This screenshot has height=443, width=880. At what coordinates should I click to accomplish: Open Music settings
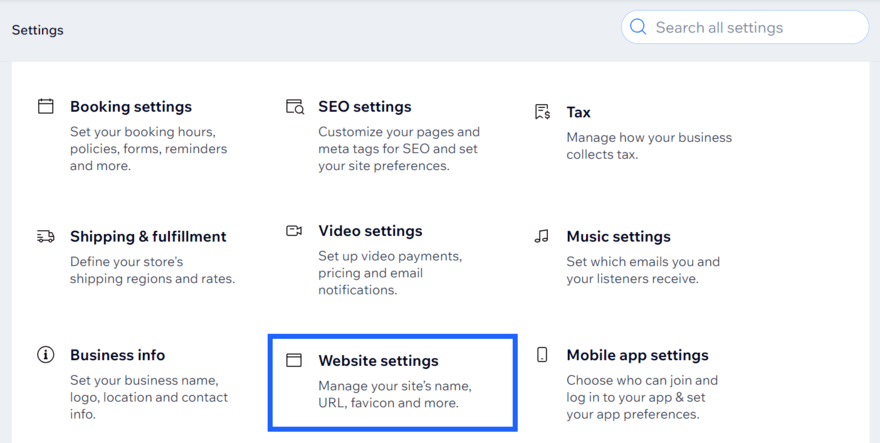618,236
